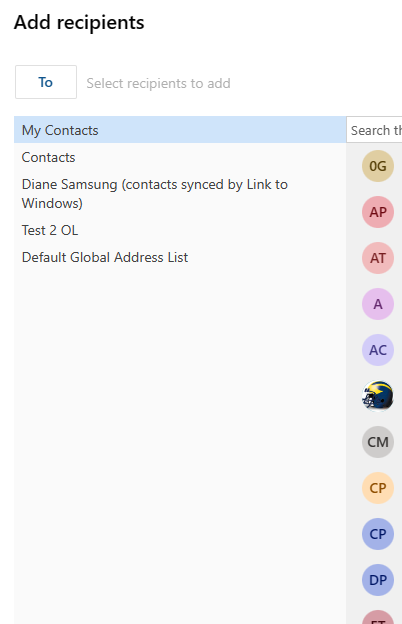Choose Diane Samsung synced contacts list

point(180,194)
